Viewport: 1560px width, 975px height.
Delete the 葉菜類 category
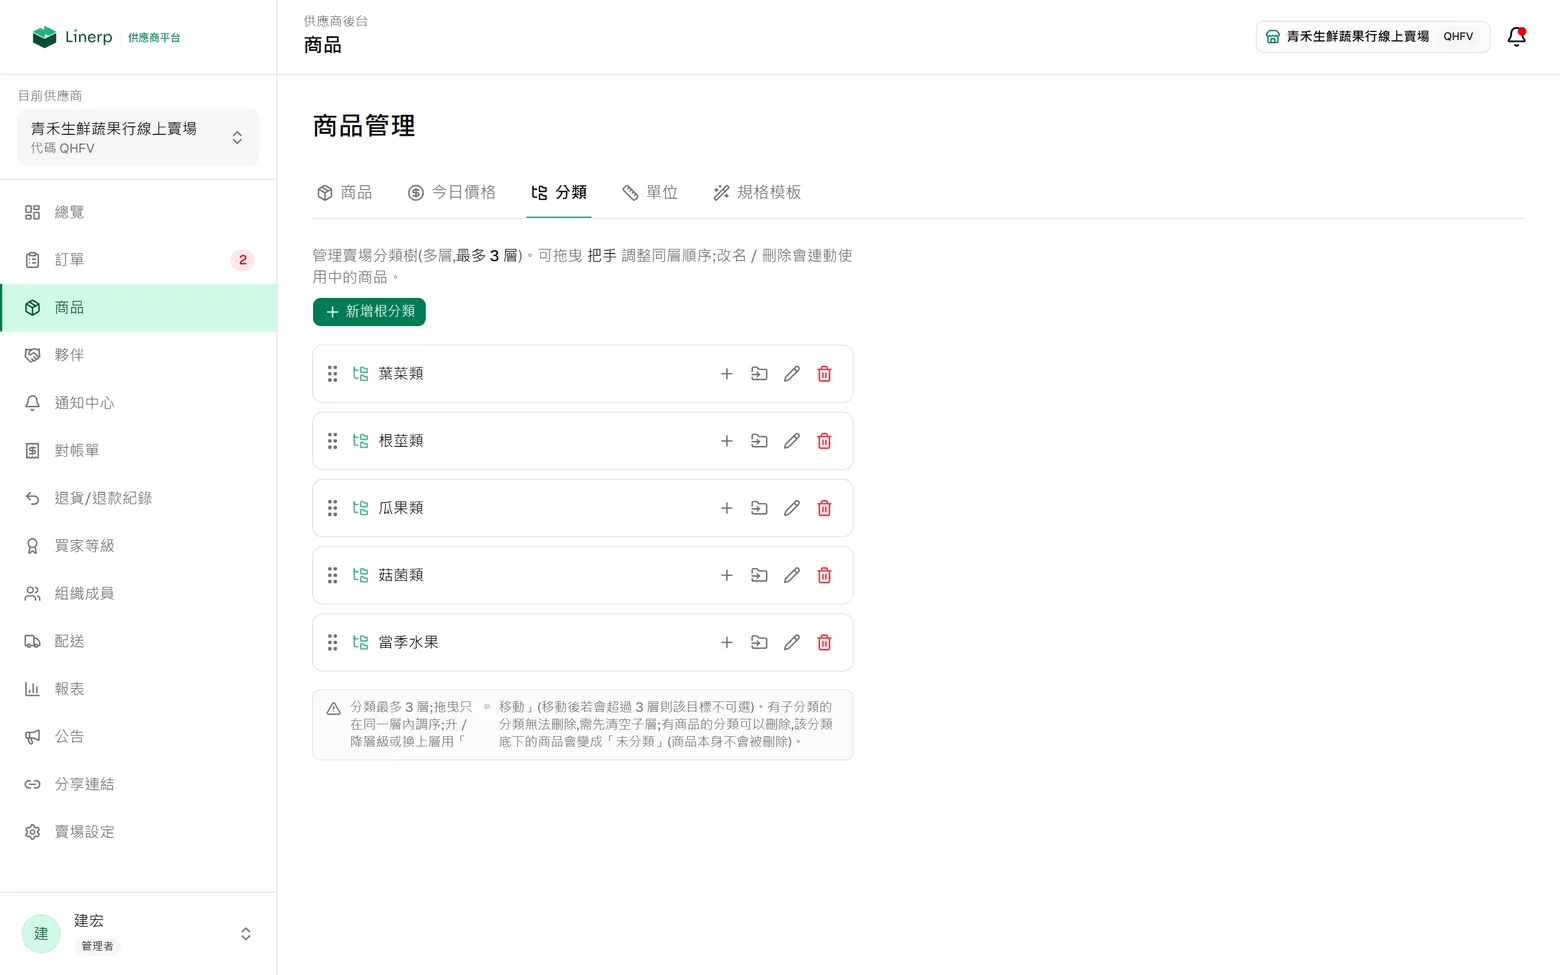coord(824,374)
